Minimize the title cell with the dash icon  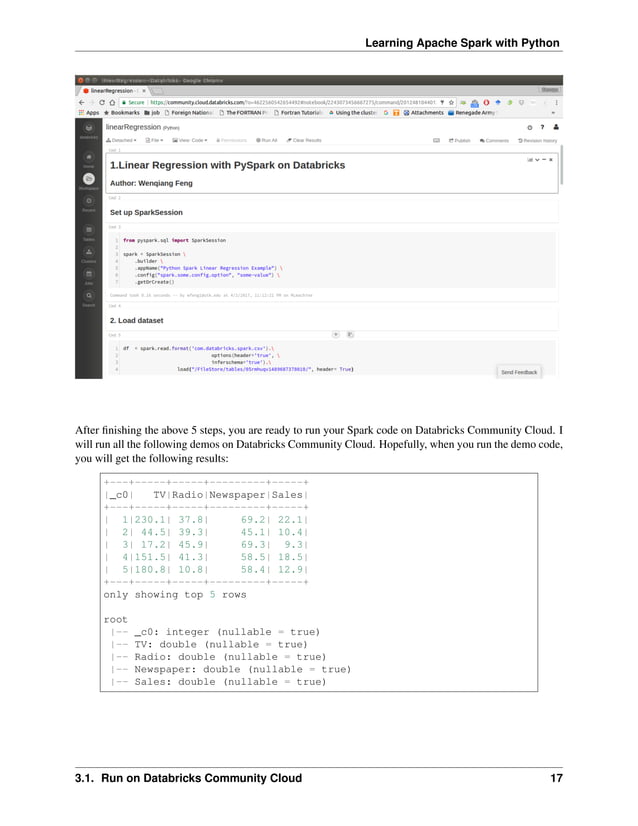click(x=544, y=159)
